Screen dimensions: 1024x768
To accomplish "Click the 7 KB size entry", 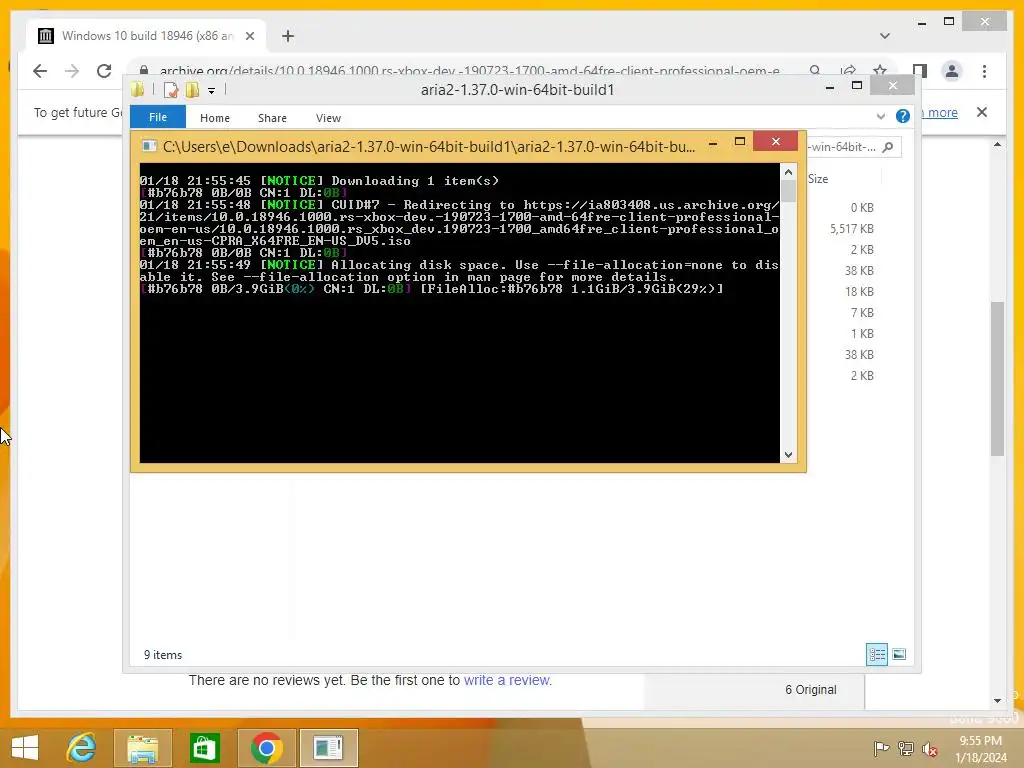I will pyautogui.click(x=862, y=312).
